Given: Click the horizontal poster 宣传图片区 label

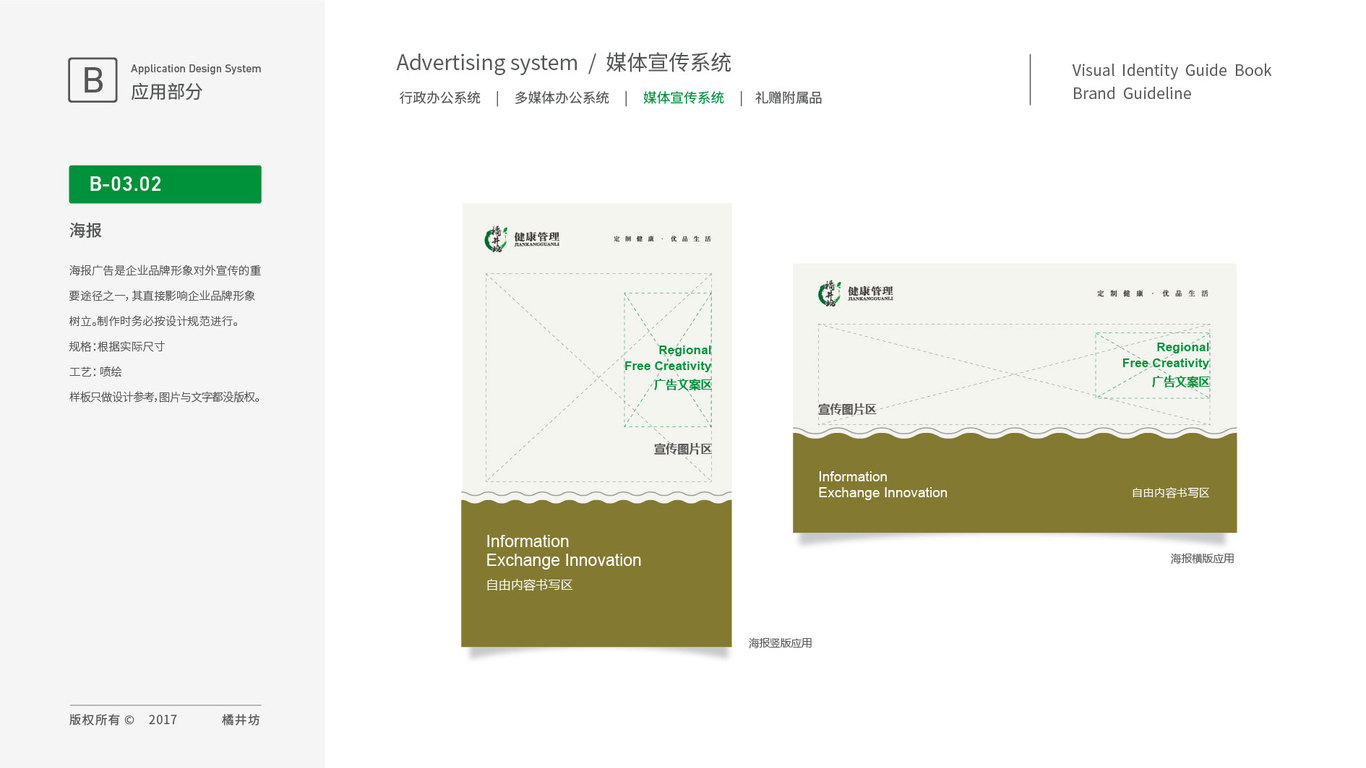Looking at the screenshot, I should [847, 409].
